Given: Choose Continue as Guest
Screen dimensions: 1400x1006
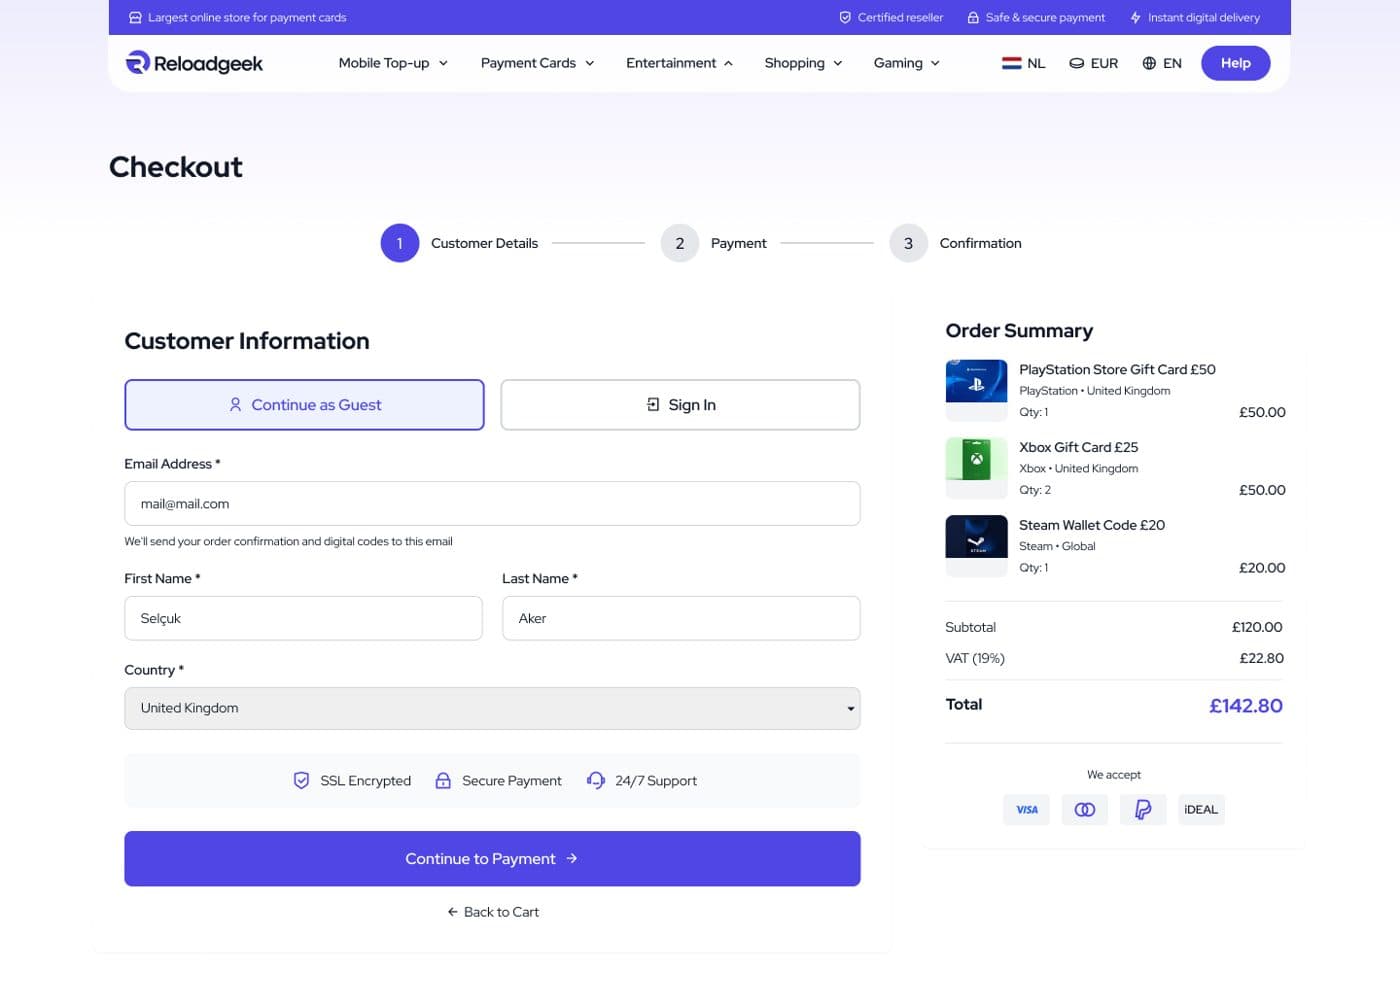Looking at the screenshot, I should [x=304, y=405].
